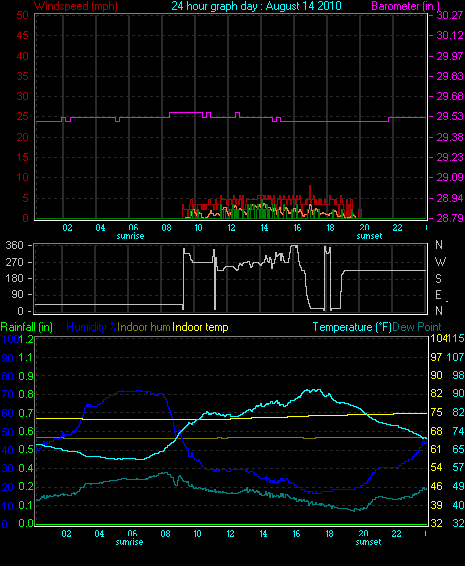Viewport: 465px width, 566px height.
Task: Click the Indoor temp legend label
Action: 200,327
